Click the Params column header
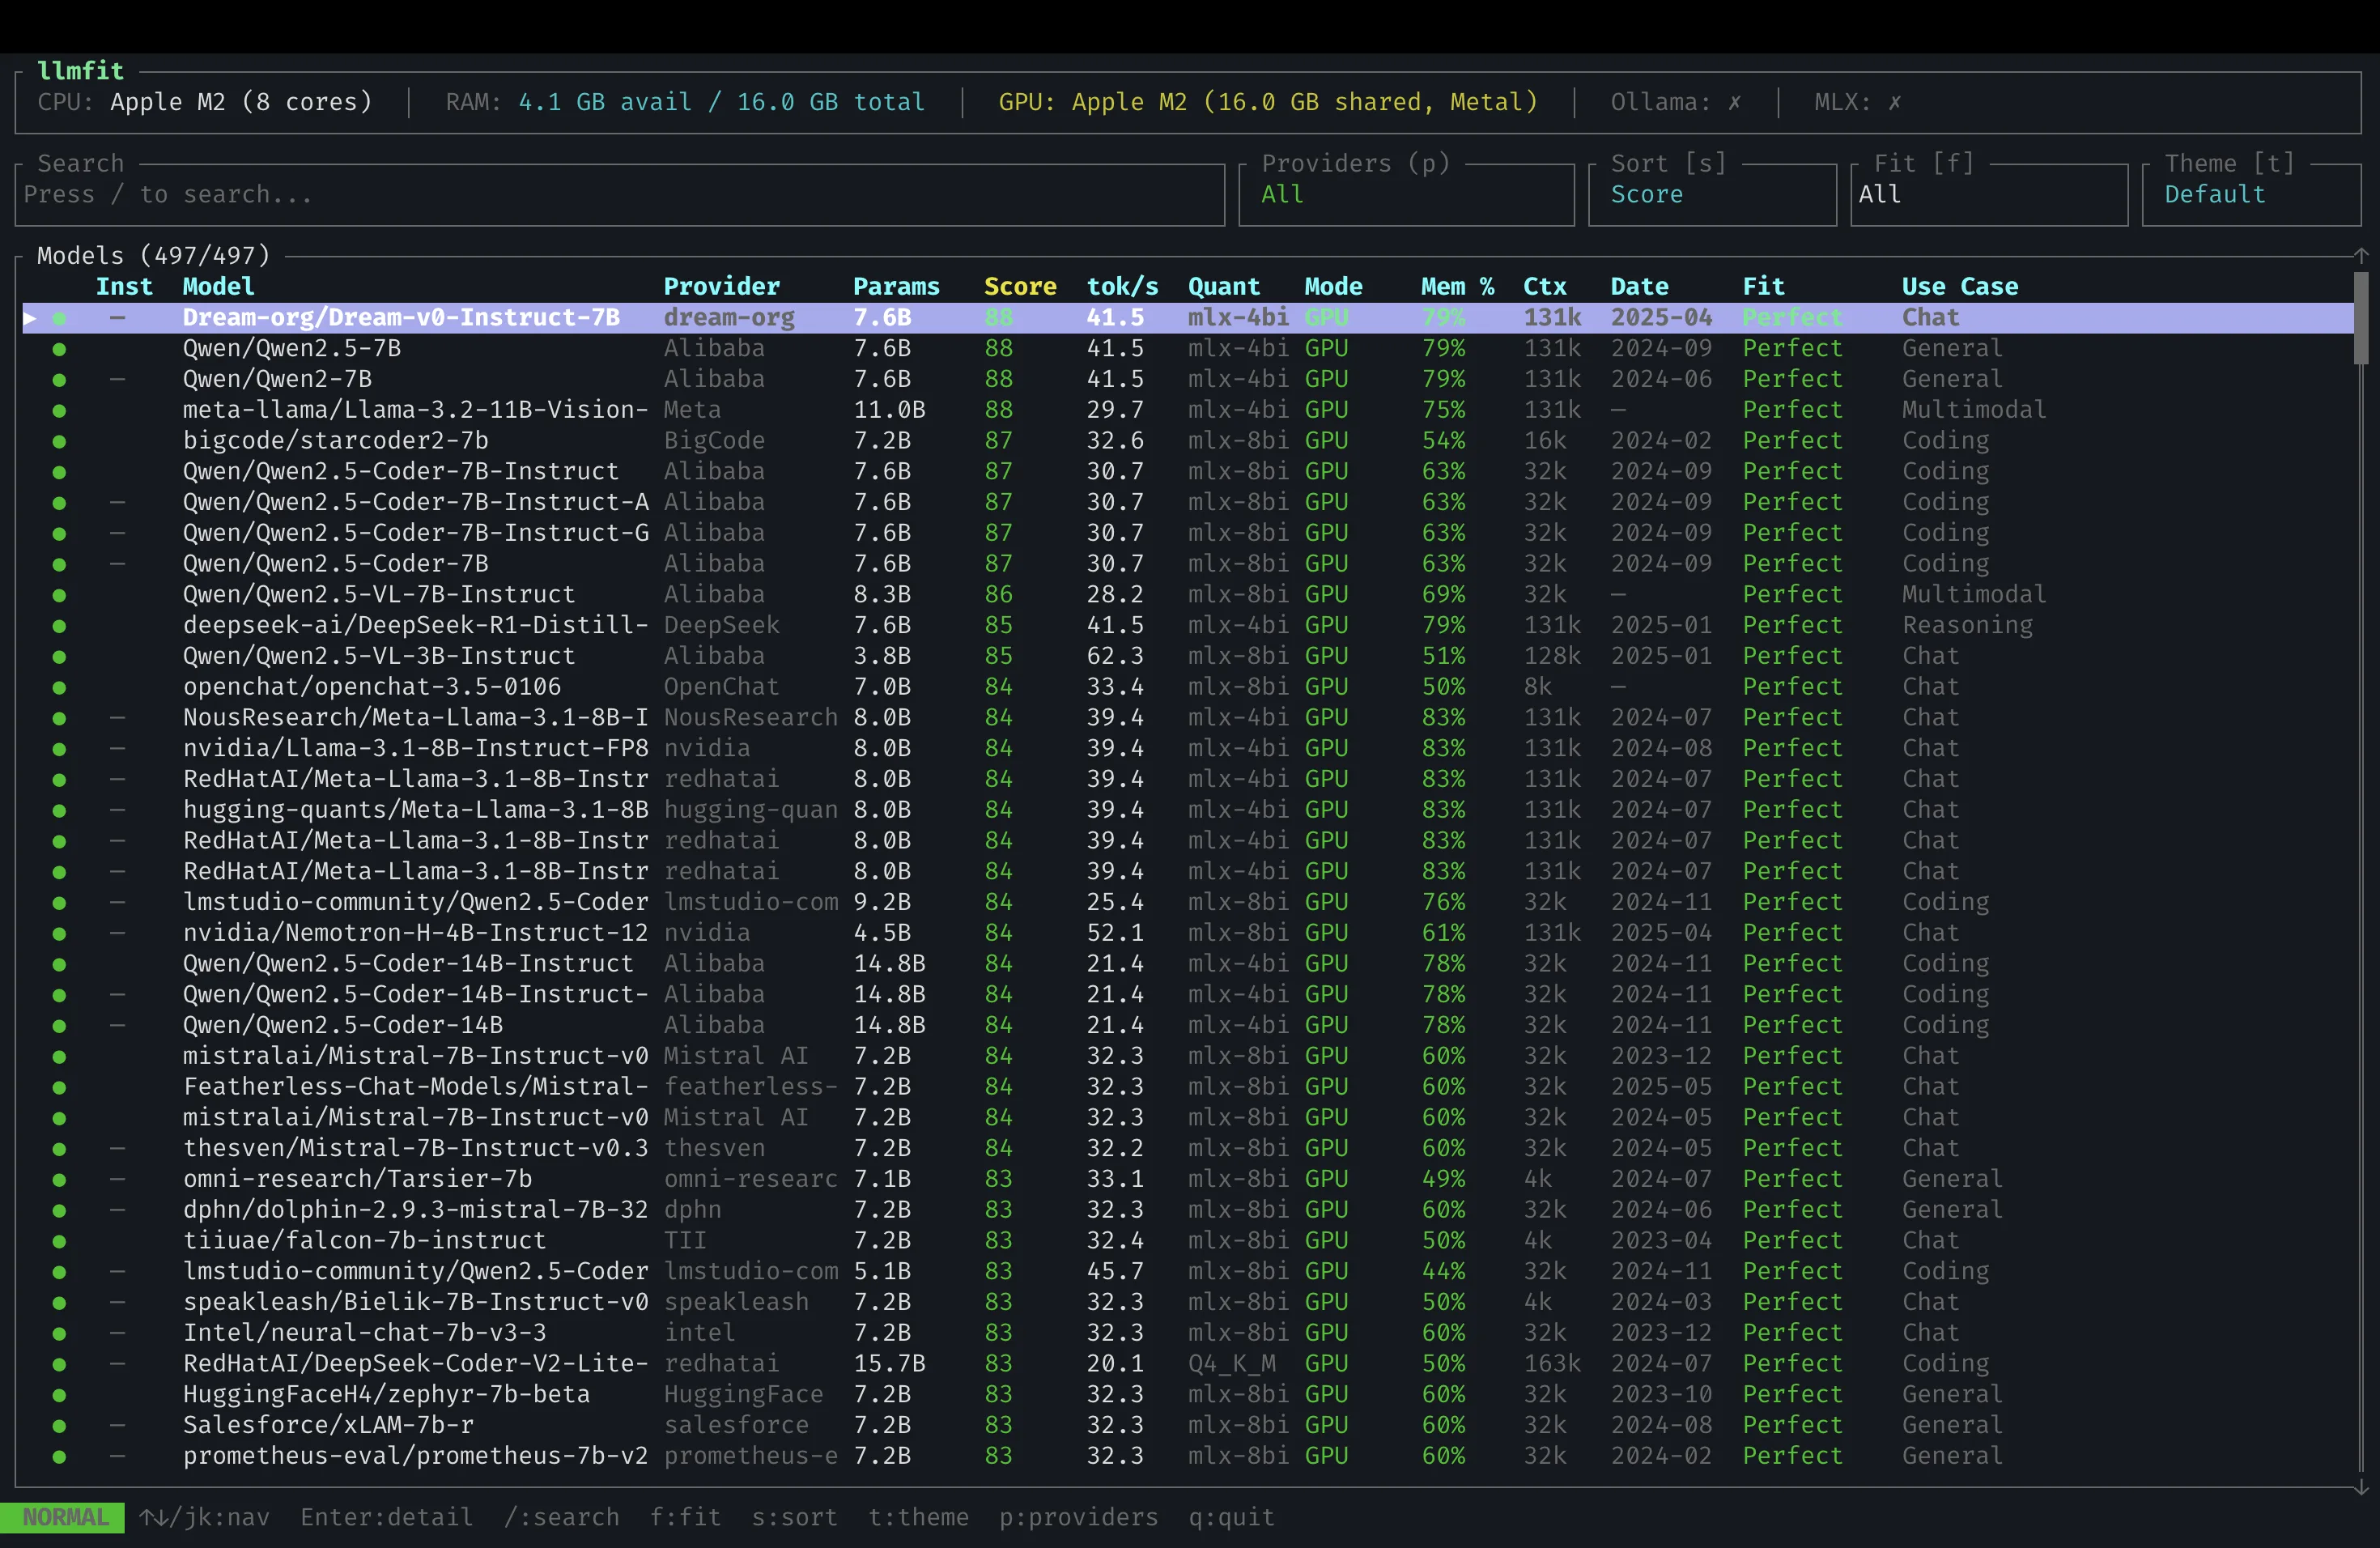 [896, 287]
